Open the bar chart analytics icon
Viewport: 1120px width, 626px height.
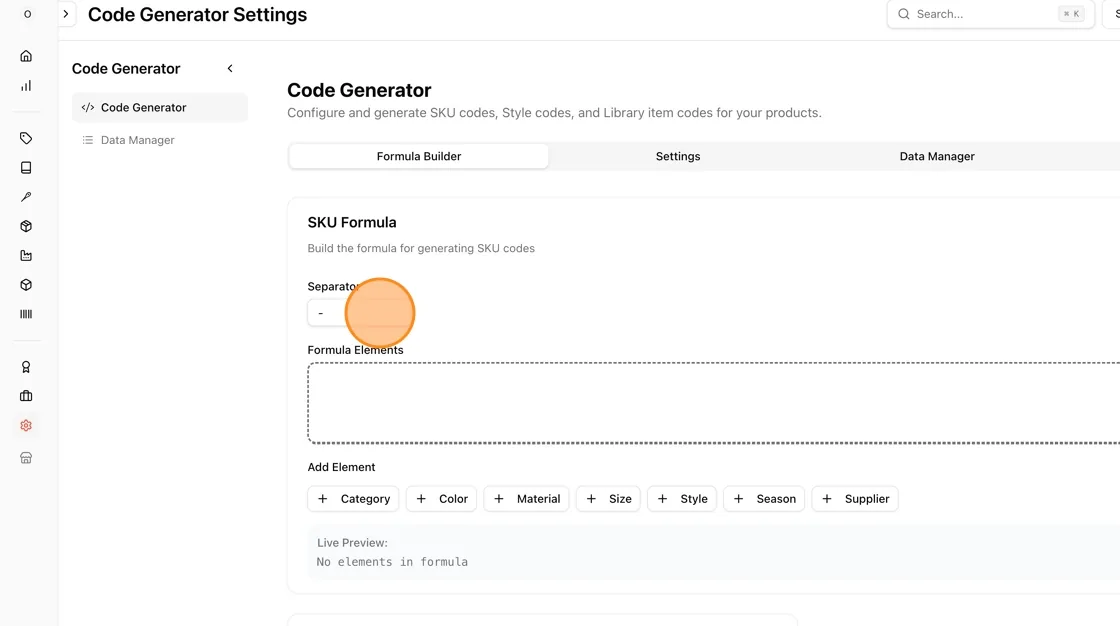[26, 86]
